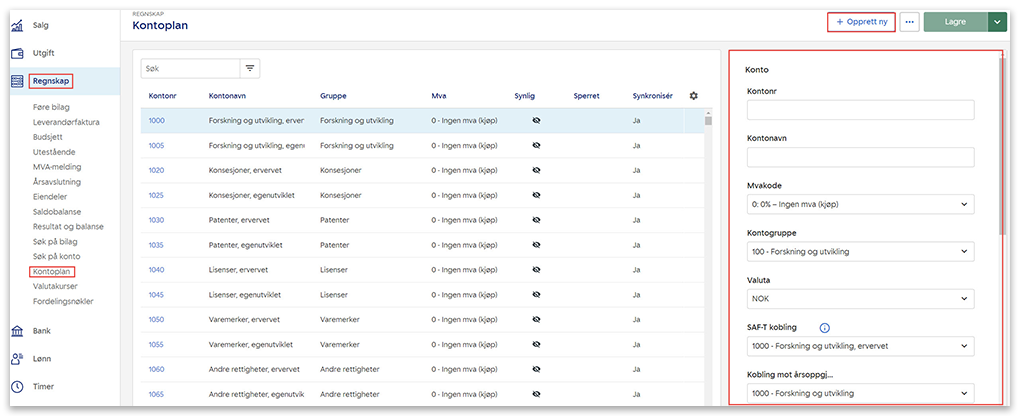
Task: Toggle visibility for account 1000
Action: pos(536,121)
